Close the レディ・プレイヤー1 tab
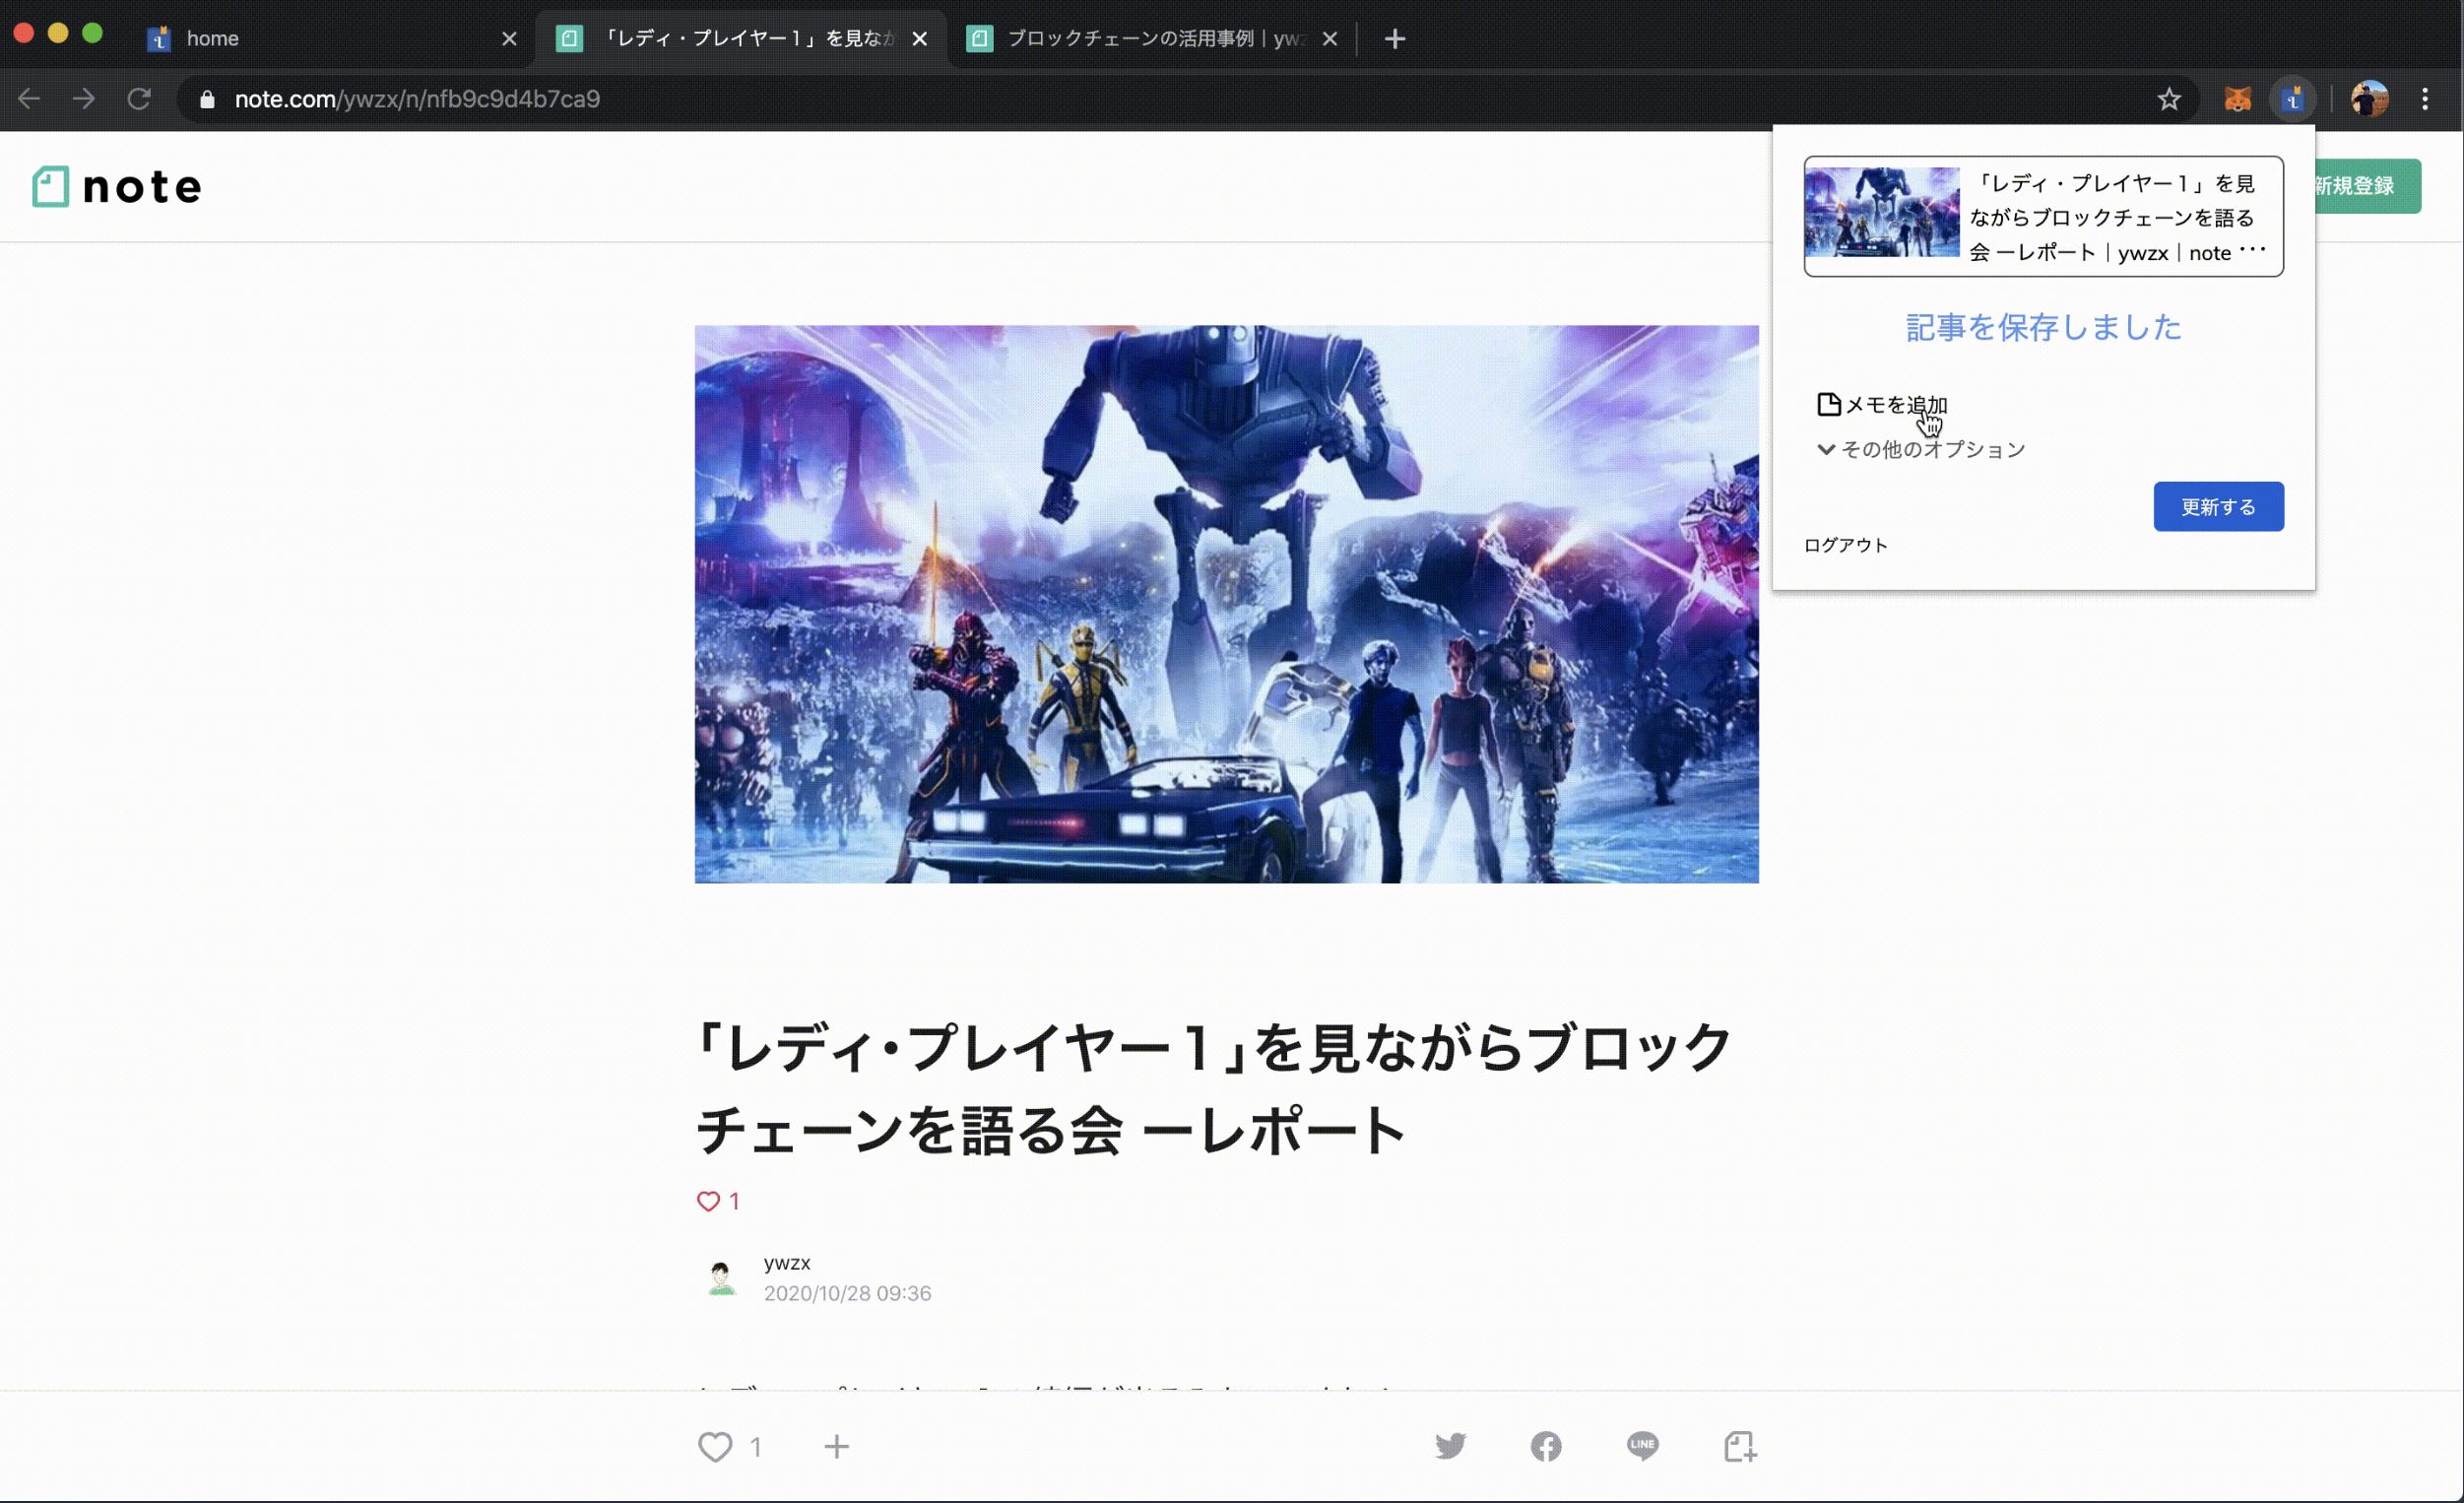2464x1503 pixels. (x=920, y=39)
